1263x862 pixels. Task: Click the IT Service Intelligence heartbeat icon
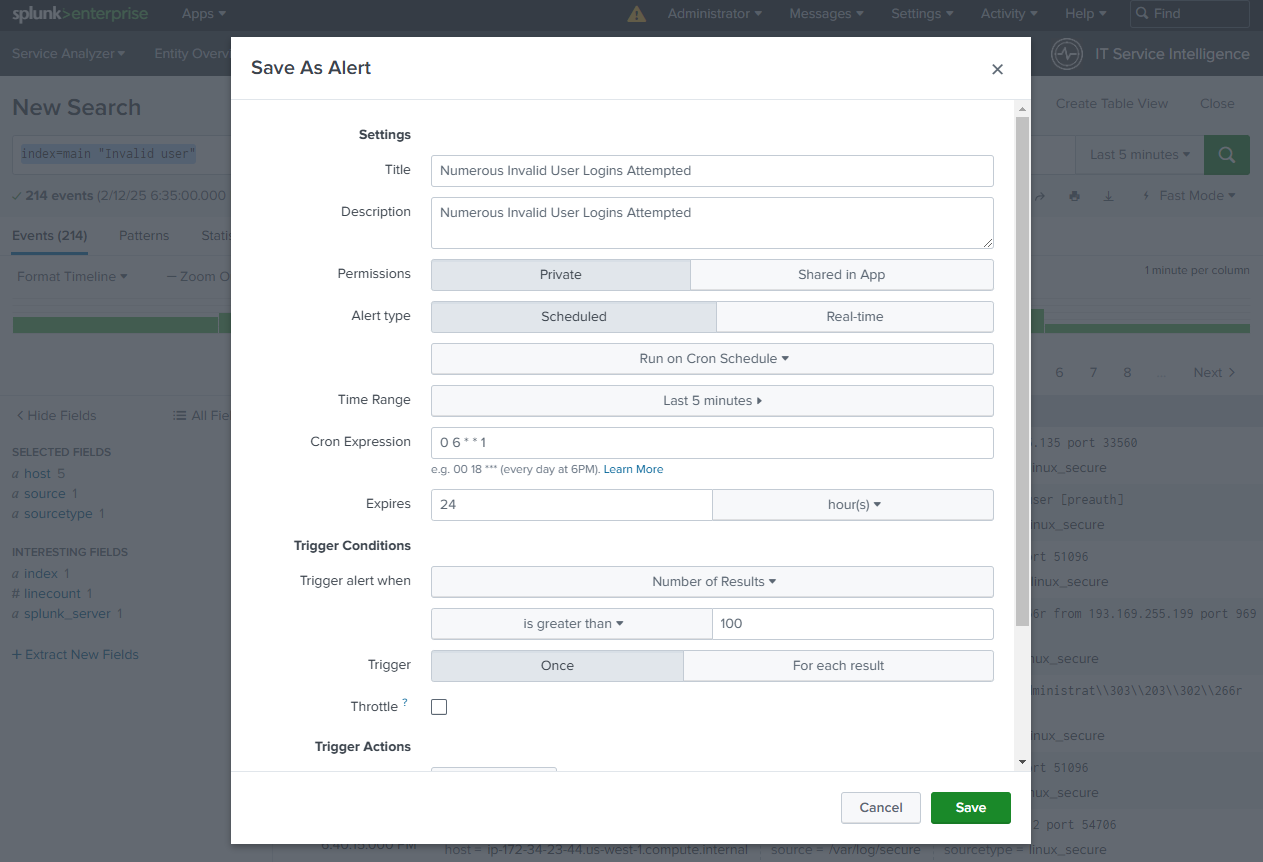1067,54
